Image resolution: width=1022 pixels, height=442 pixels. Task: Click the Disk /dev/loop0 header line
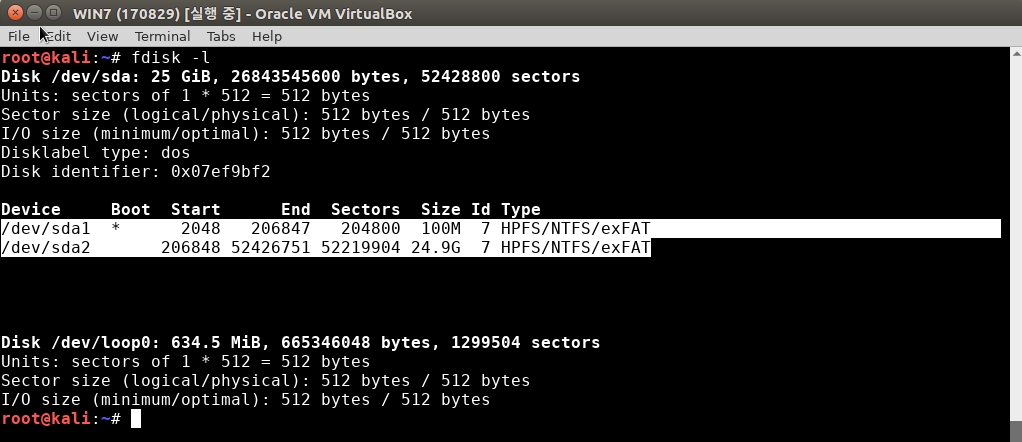point(300,343)
